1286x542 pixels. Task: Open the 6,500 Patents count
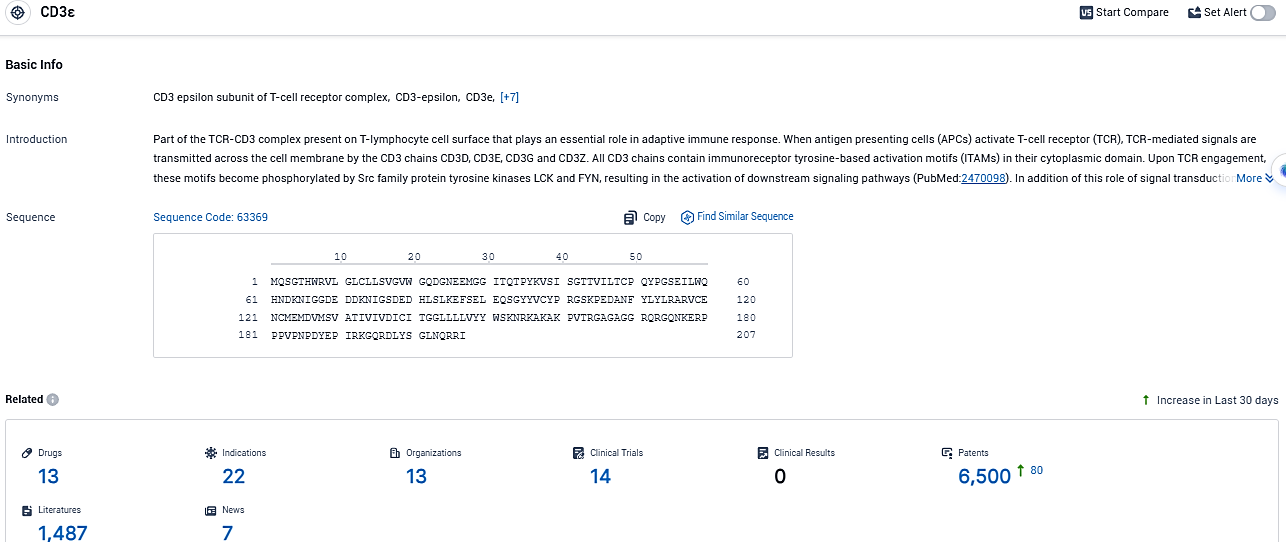tap(984, 477)
